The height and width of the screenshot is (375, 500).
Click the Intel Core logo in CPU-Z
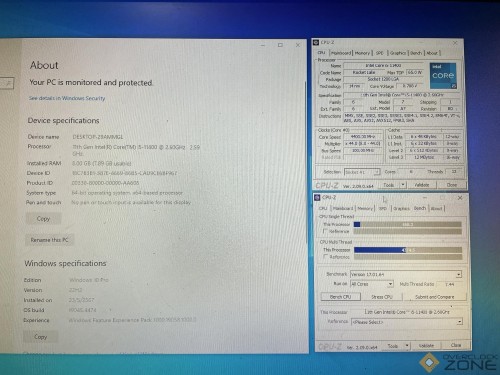coord(443,76)
